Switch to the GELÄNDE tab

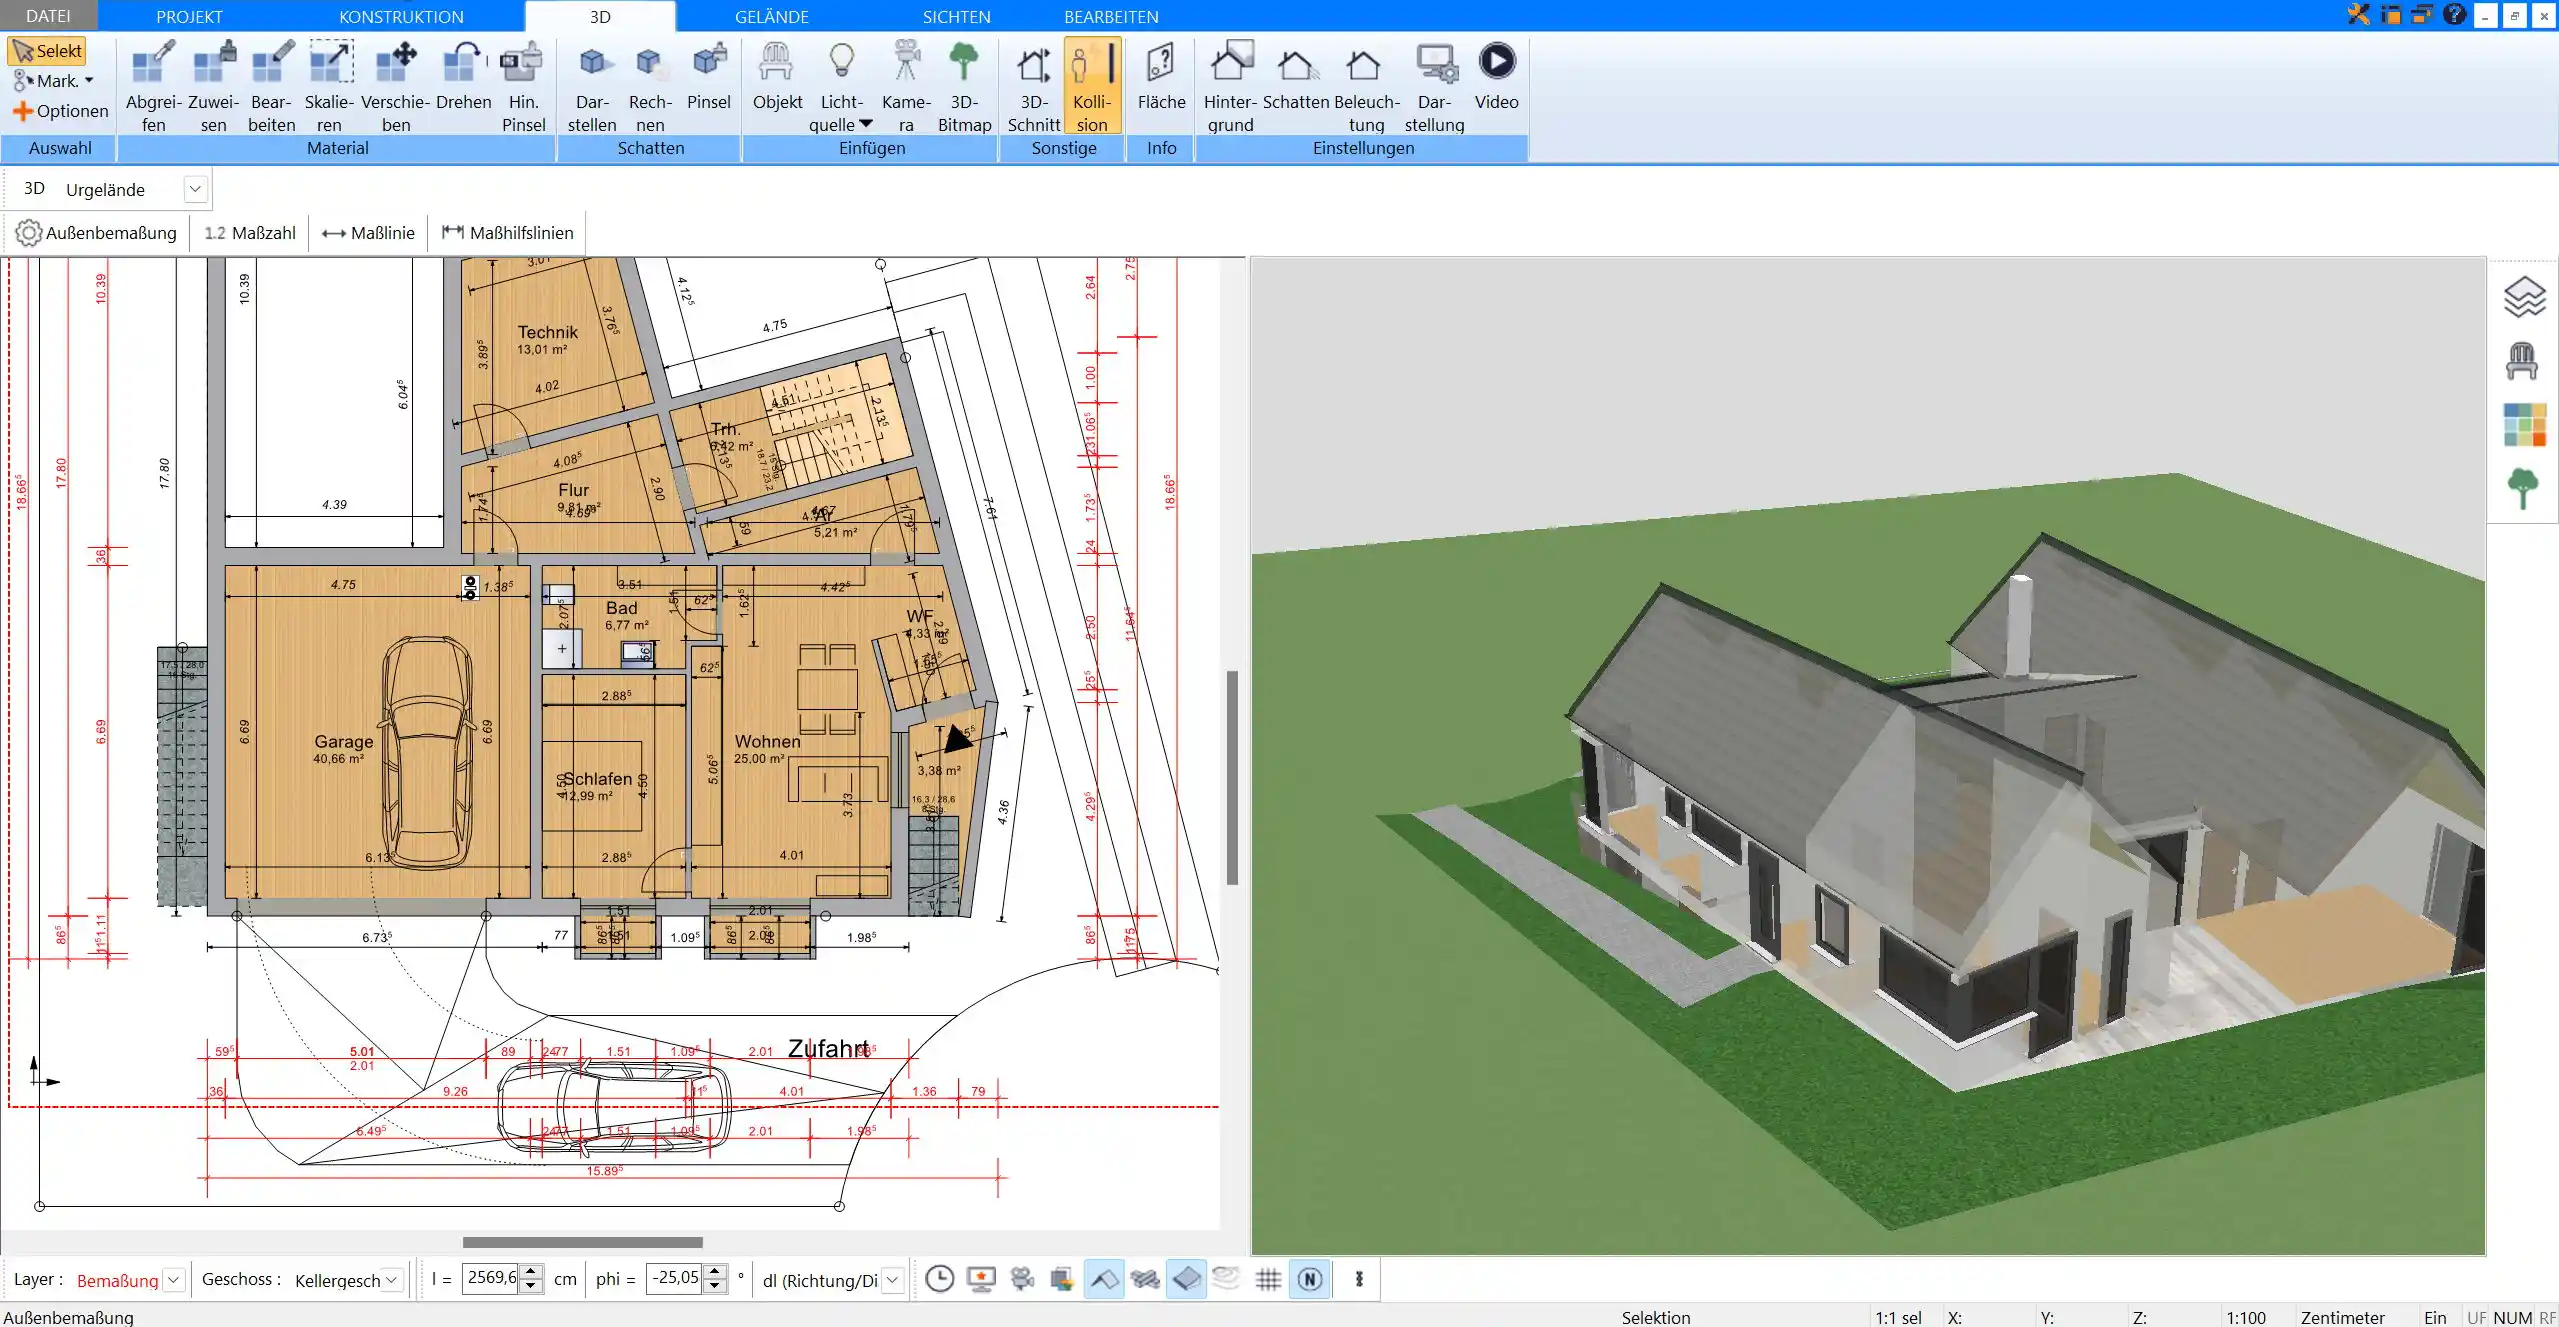click(x=771, y=16)
